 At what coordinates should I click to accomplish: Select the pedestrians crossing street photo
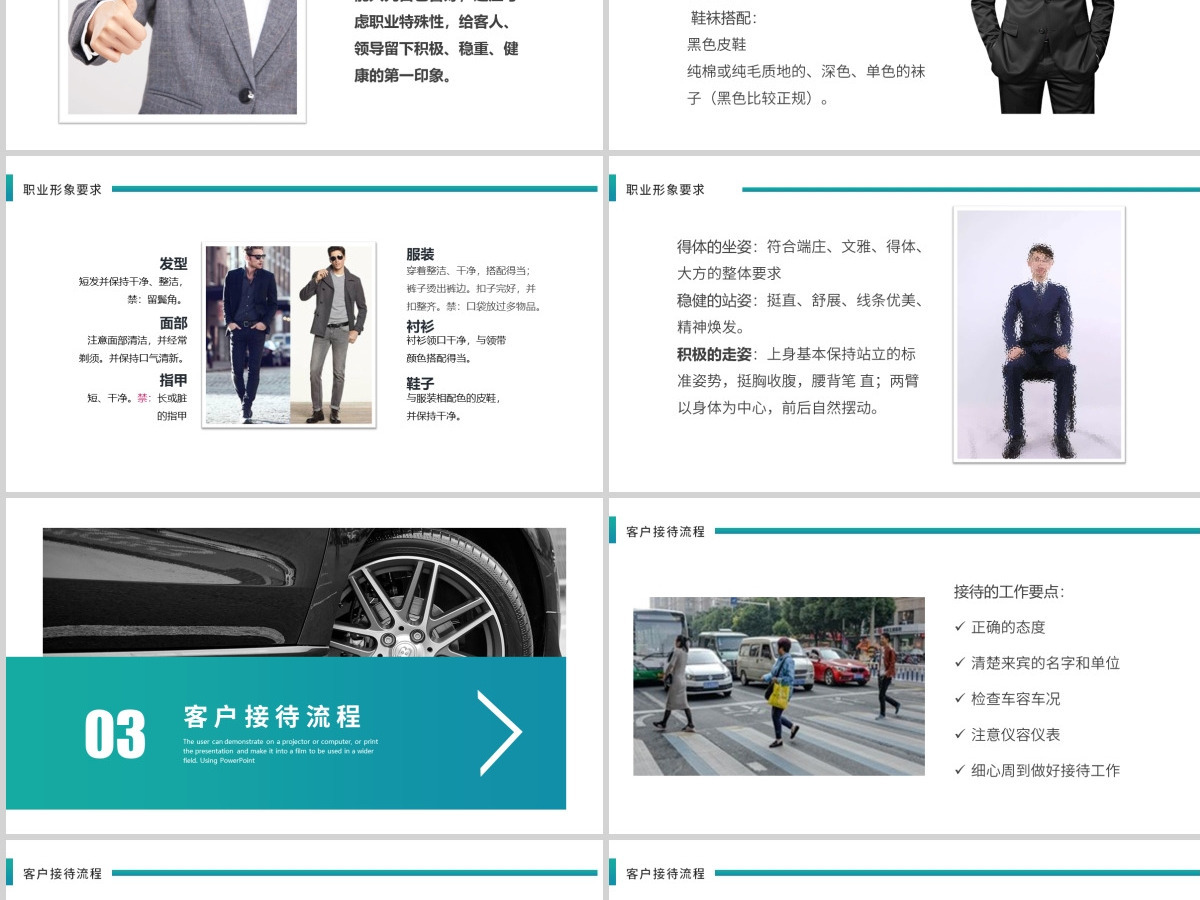779,686
